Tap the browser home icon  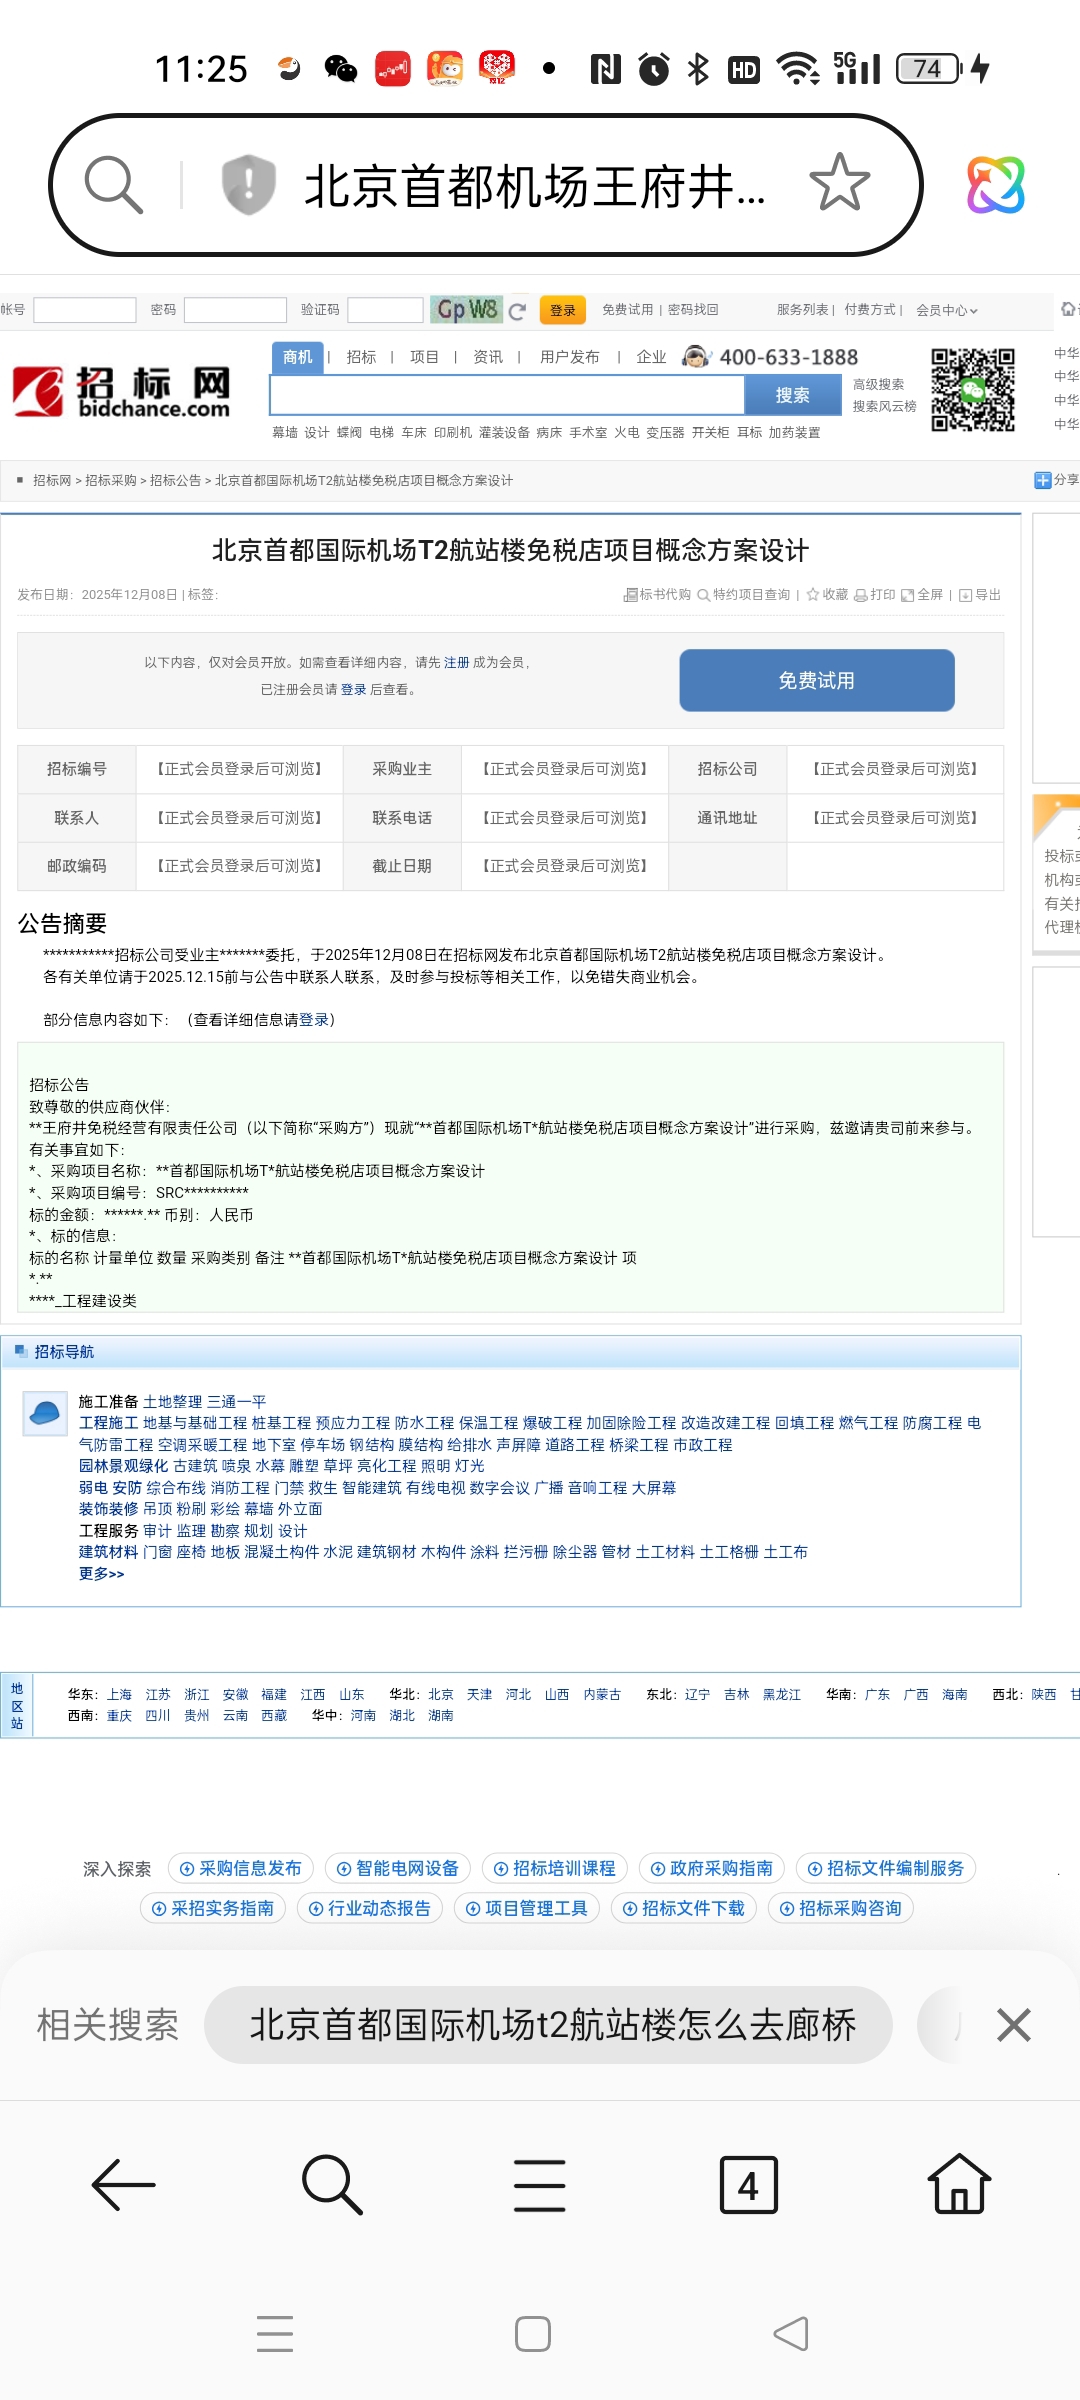click(x=960, y=2184)
